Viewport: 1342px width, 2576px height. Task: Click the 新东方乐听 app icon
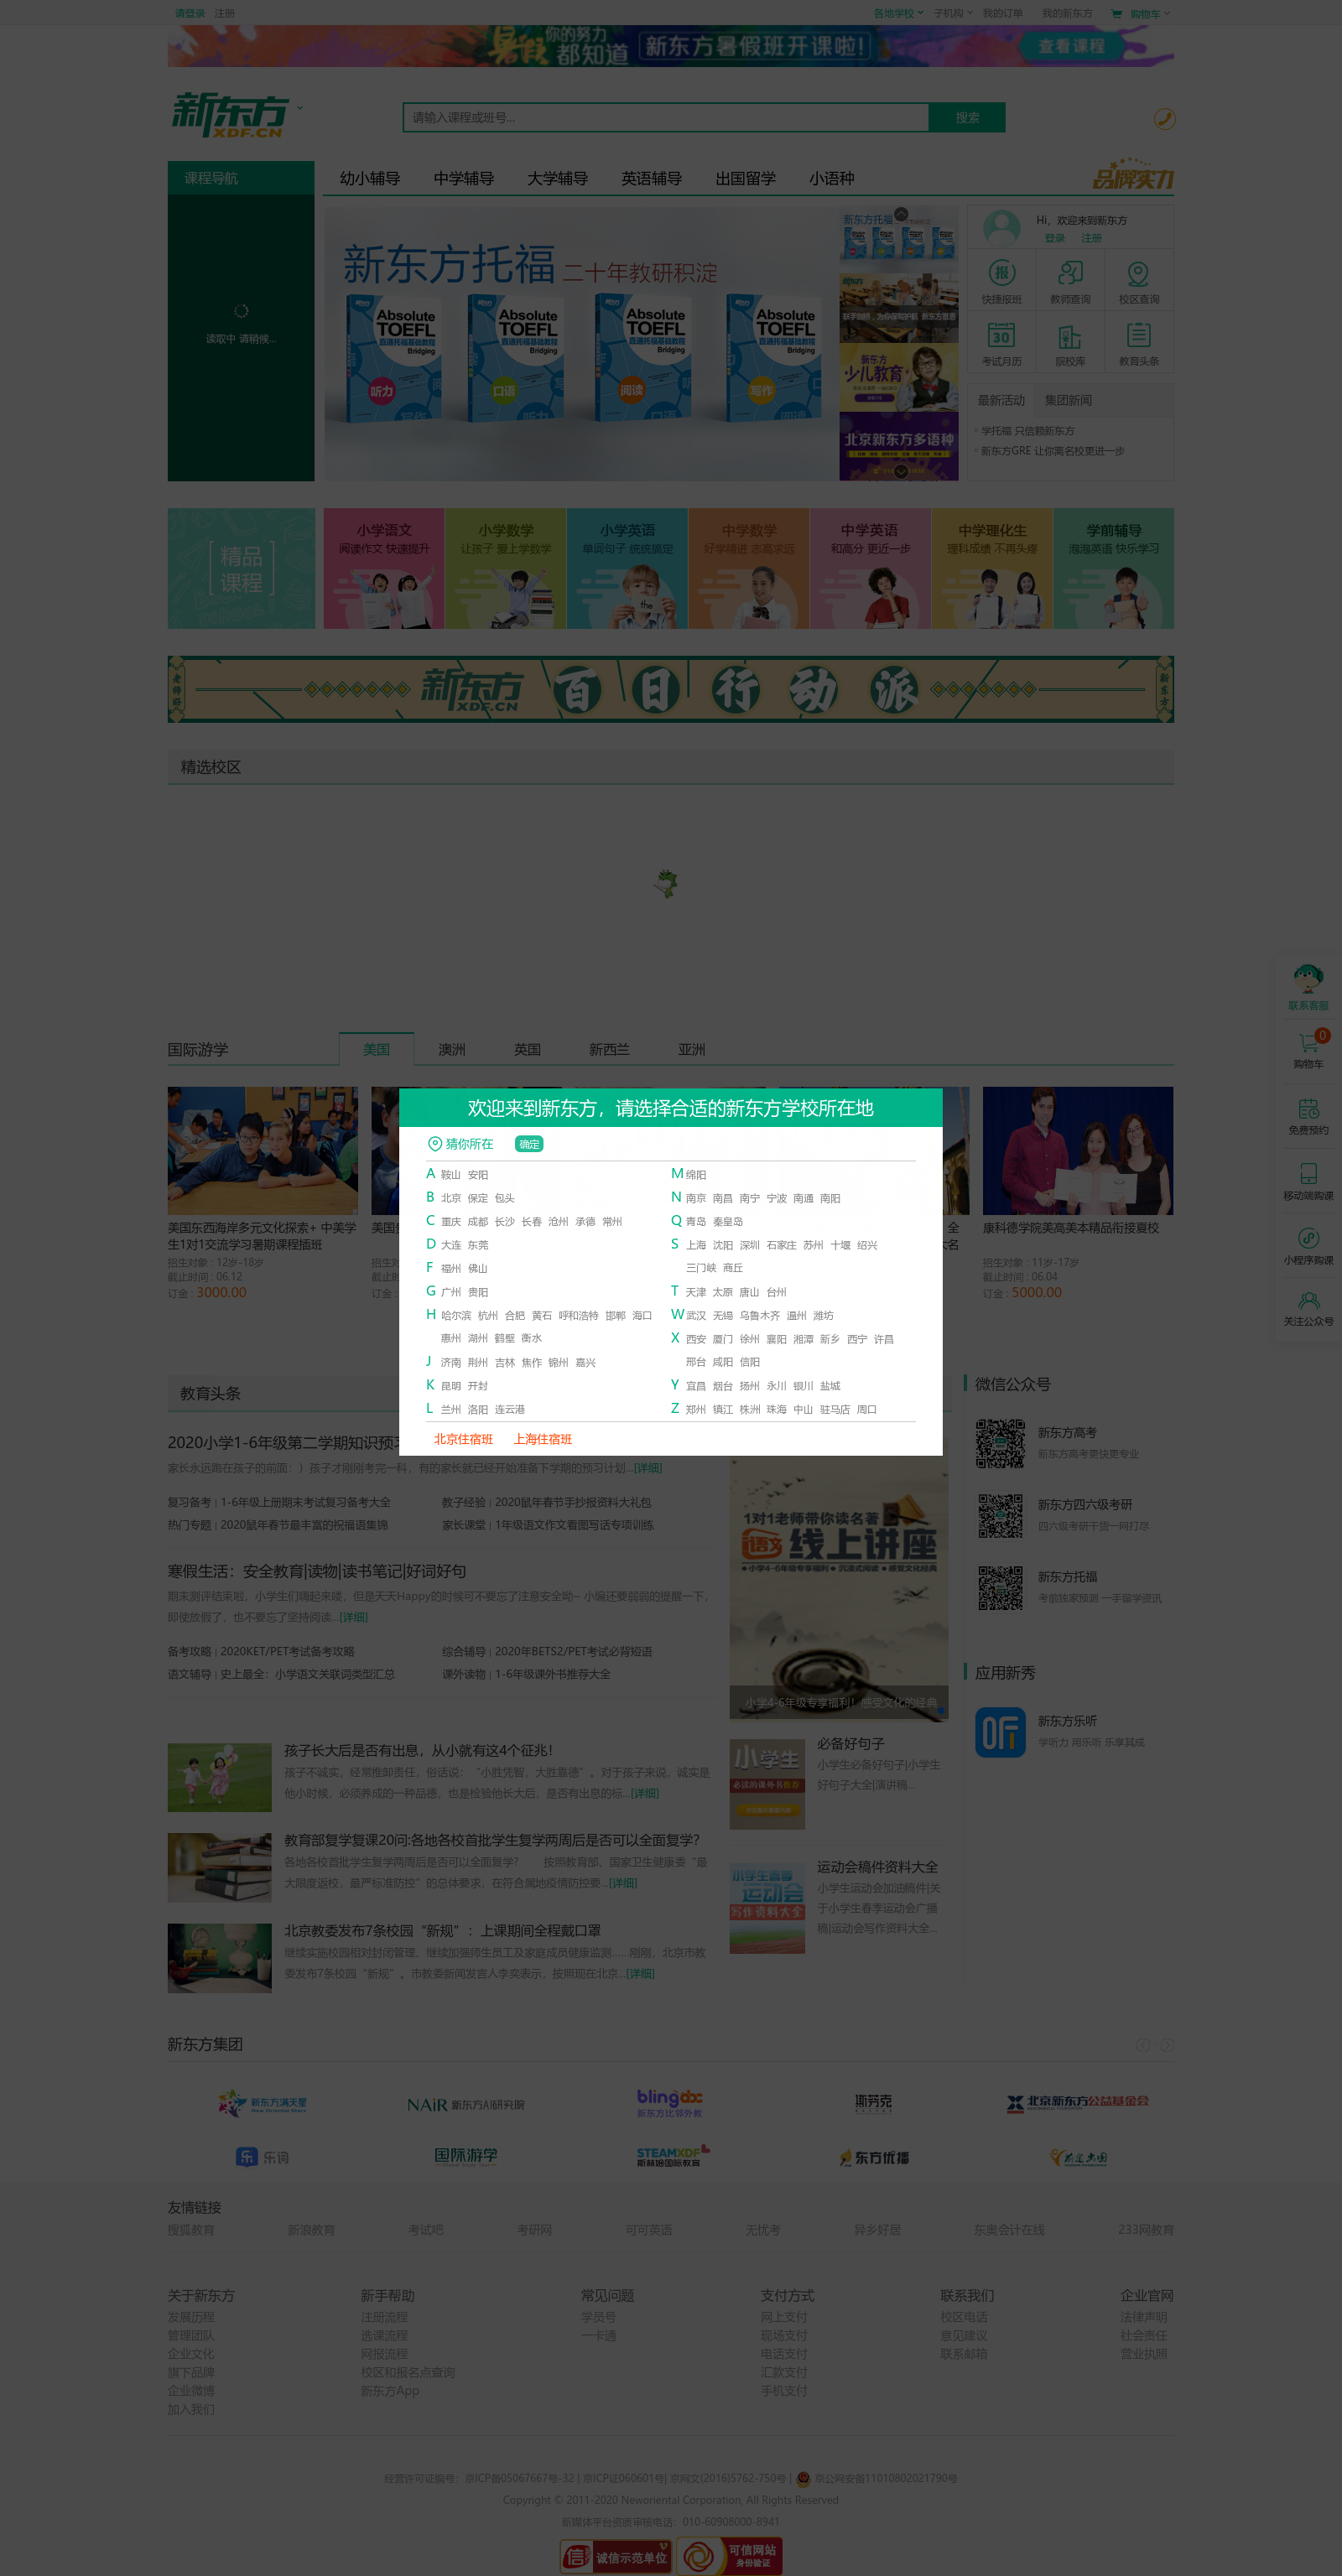point(1000,1732)
